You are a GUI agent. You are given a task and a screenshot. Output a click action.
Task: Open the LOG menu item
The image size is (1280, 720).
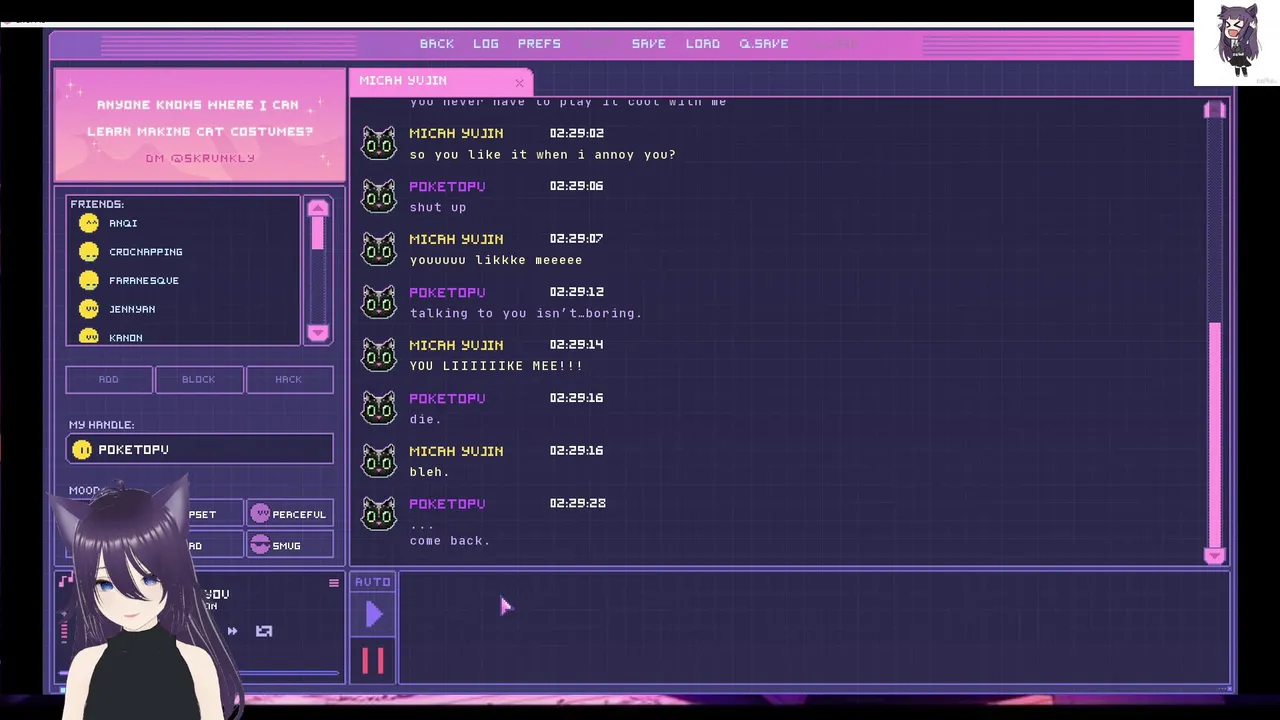coord(486,44)
